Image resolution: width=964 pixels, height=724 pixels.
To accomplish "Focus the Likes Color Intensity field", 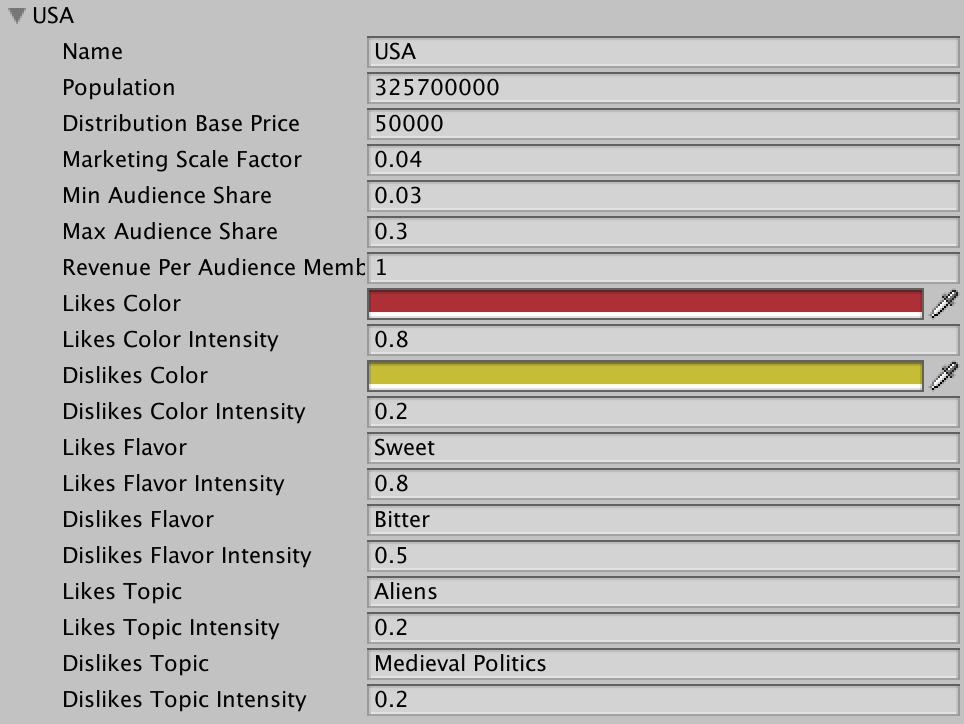I will pyautogui.click(x=663, y=340).
